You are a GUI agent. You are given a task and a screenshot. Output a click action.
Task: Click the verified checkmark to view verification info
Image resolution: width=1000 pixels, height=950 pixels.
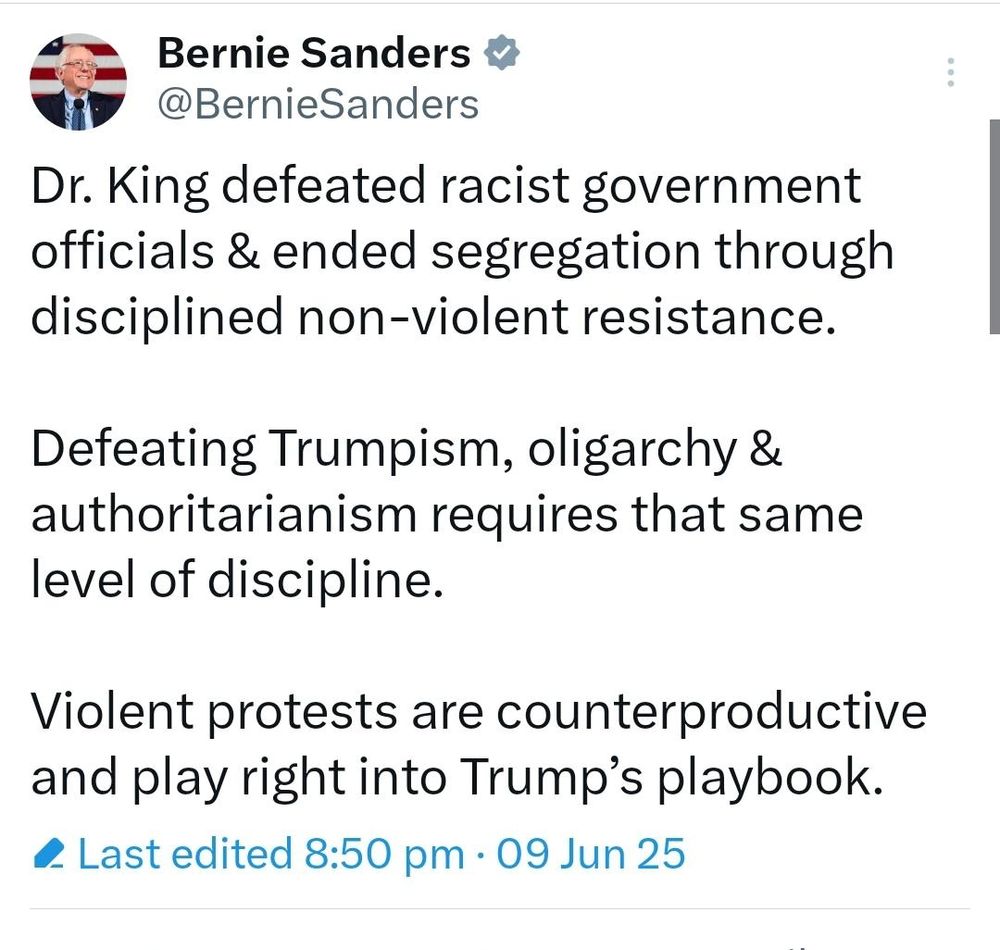[501, 52]
